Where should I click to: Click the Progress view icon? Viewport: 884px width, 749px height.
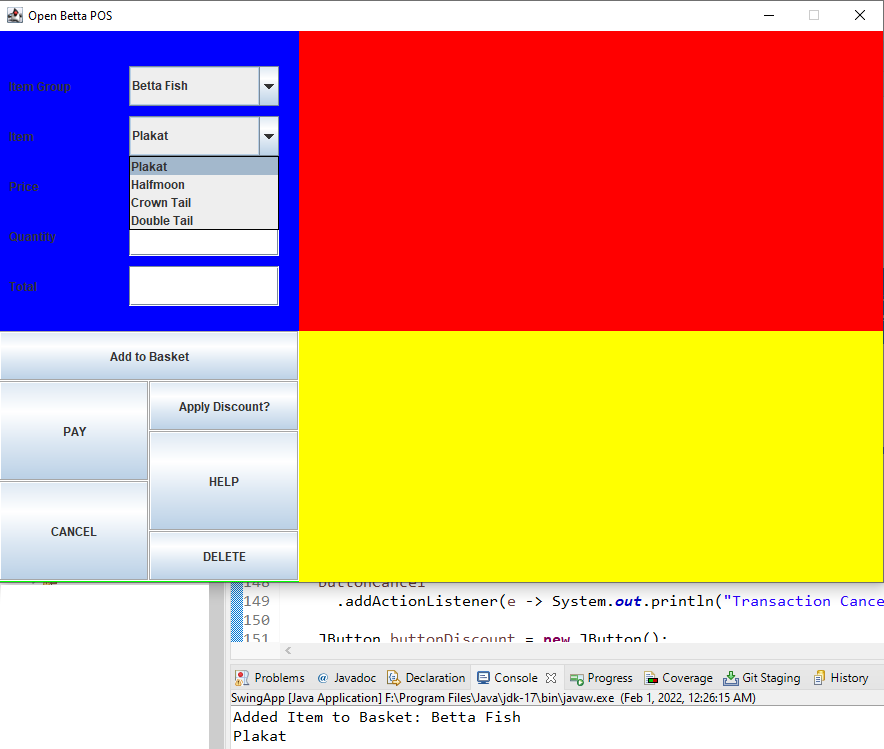(577, 679)
